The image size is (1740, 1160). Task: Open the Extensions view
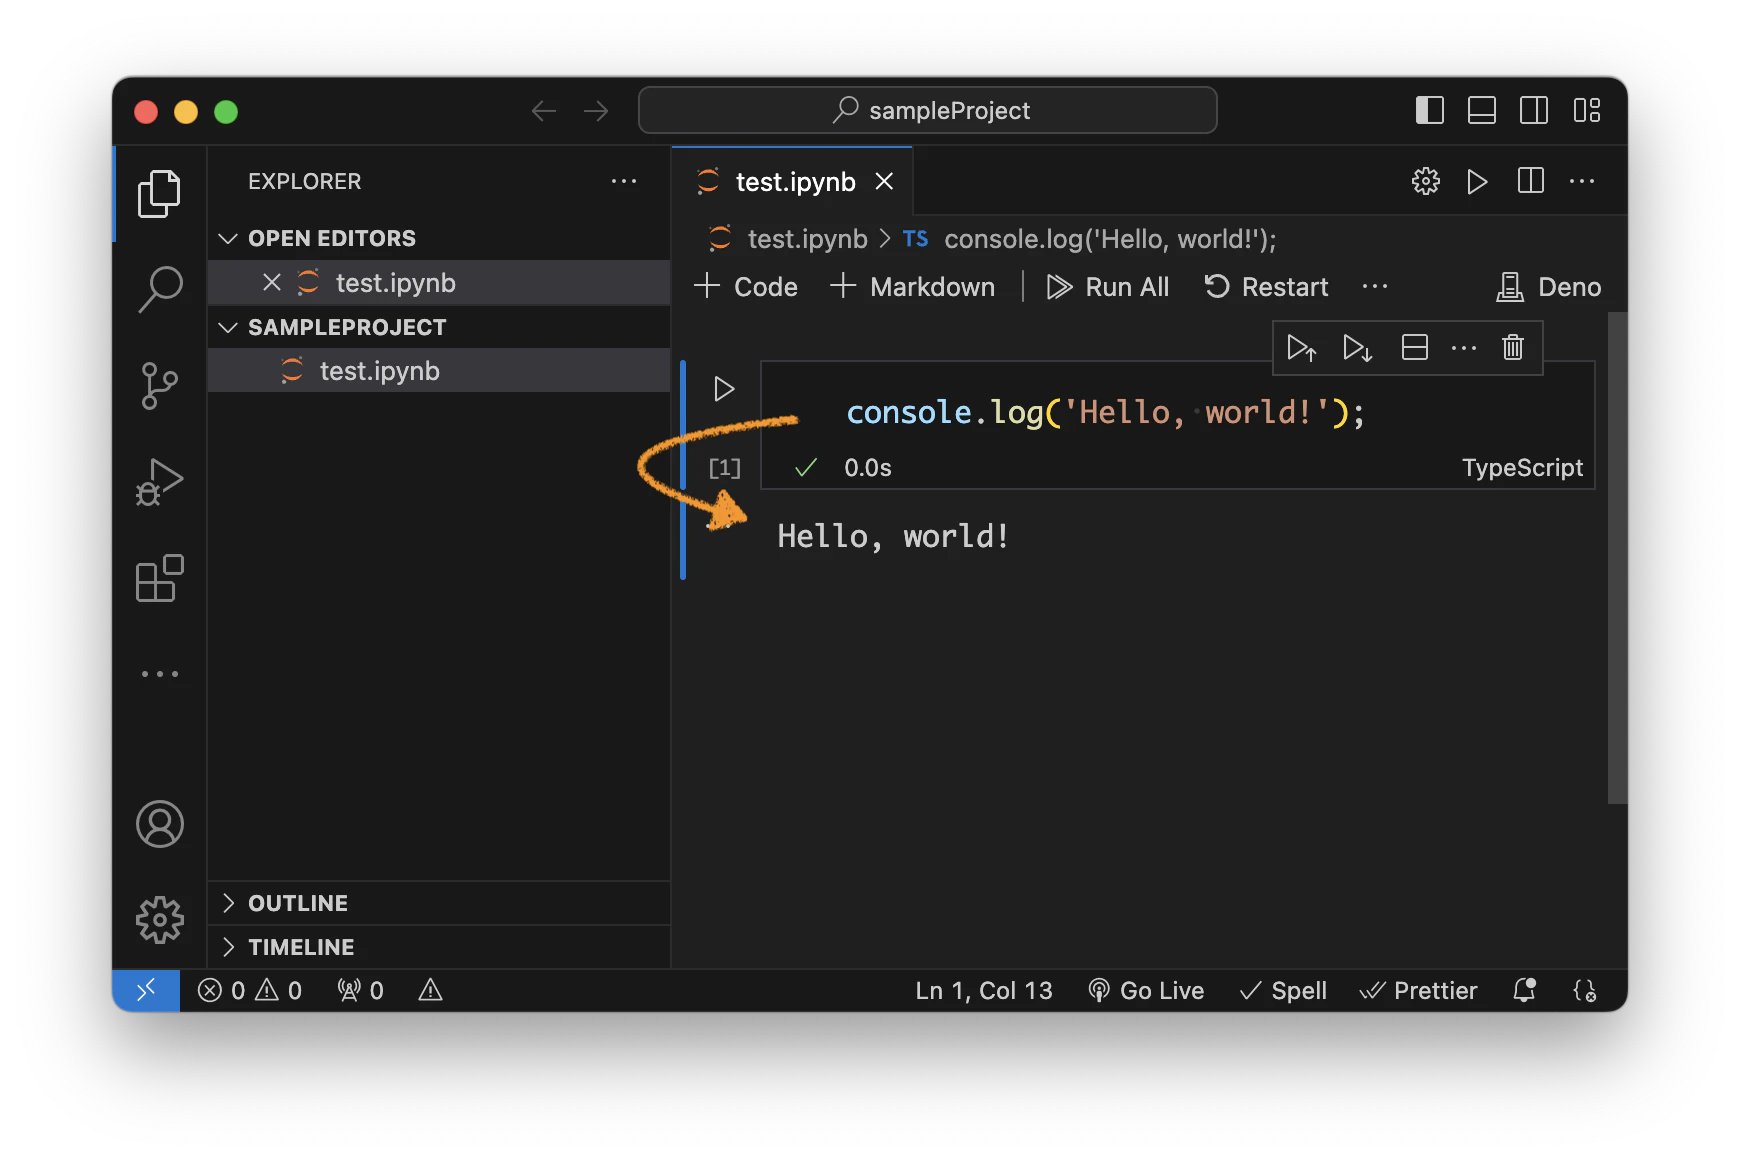[159, 578]
